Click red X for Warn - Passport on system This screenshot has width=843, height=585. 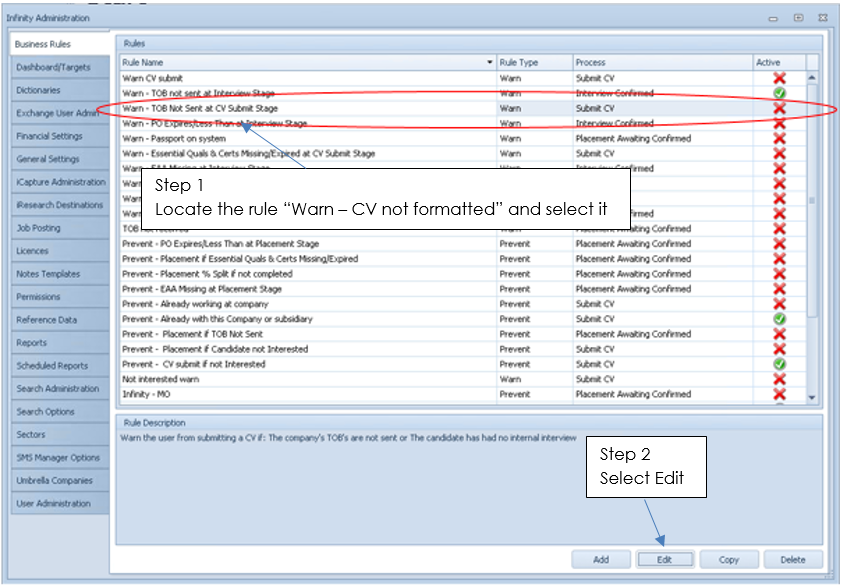[x=779, y=139]
